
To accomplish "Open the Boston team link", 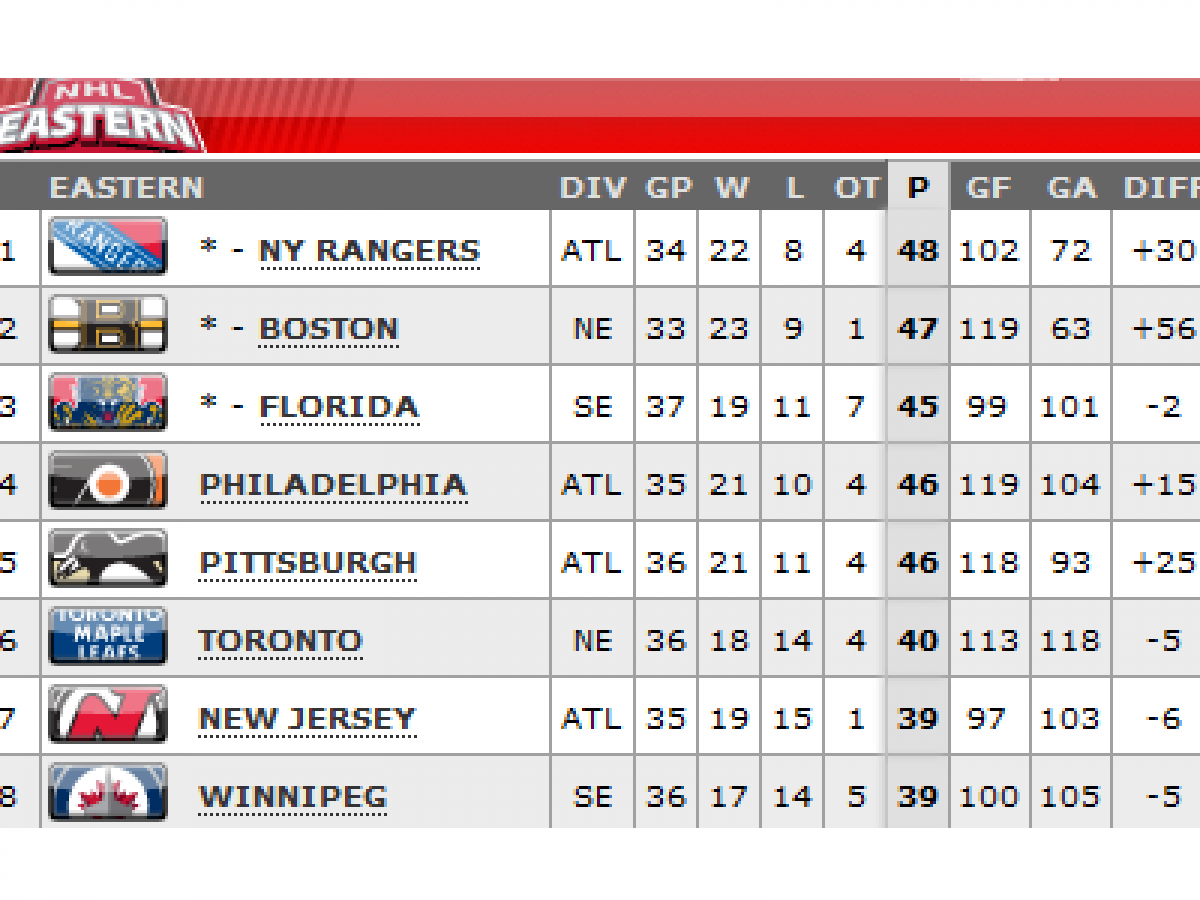I will coord(328,328).
